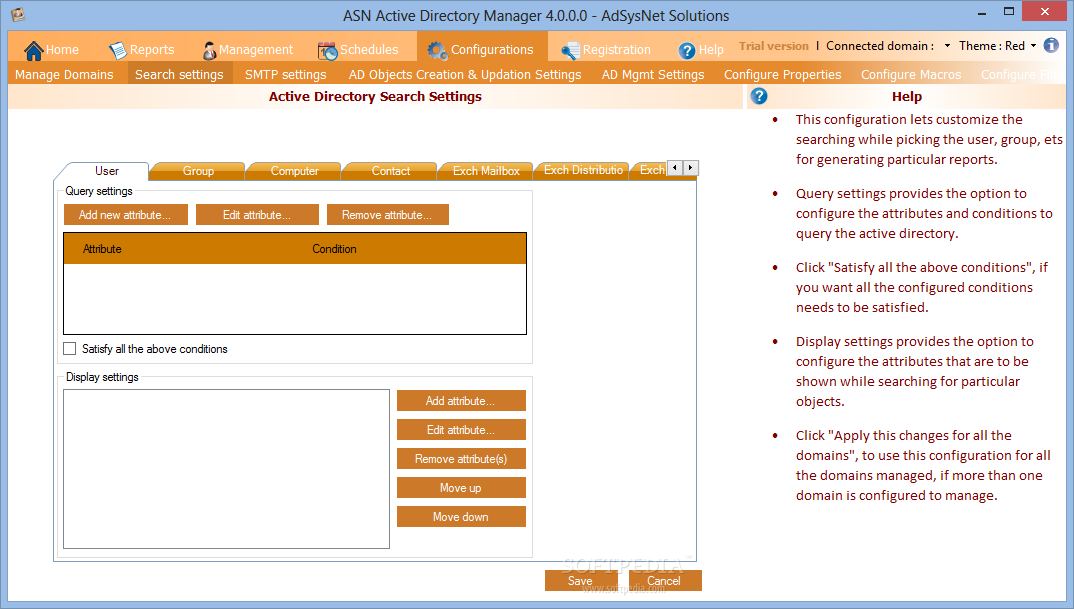The image size is (1074, 609).
Task: Click Add attribute in Display settings
Action: coord(461,401)
